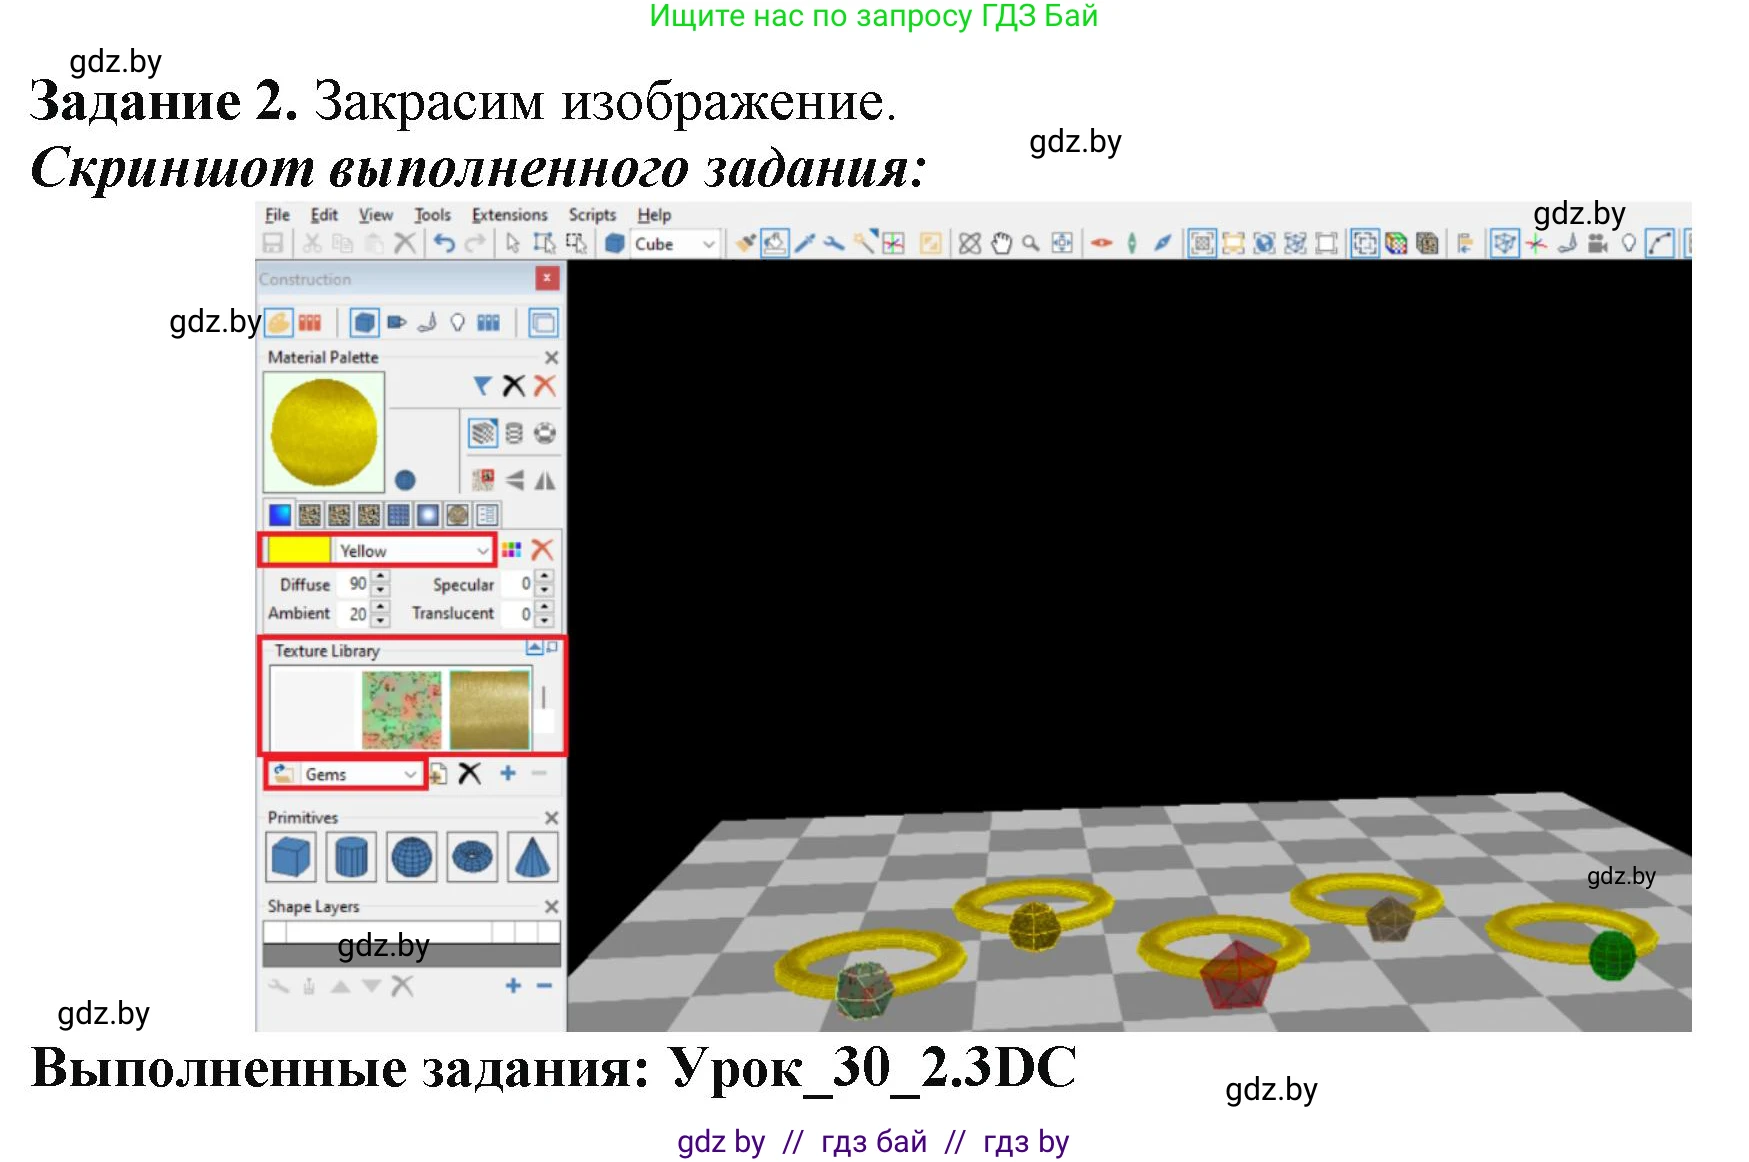Open the Cube shape dropdown
1749x1162 pixels.
708,244
